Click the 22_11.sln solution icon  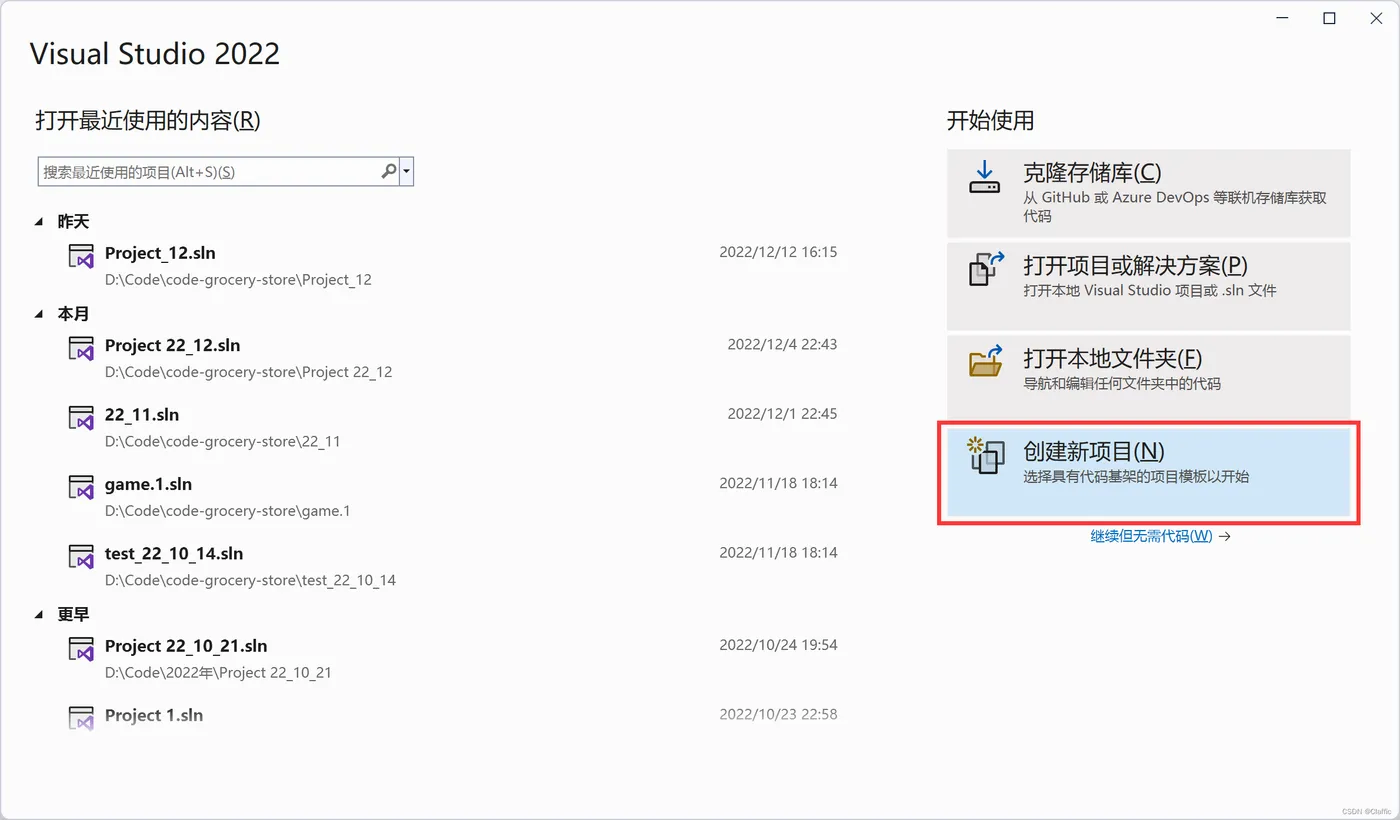[x=81, y=417]
